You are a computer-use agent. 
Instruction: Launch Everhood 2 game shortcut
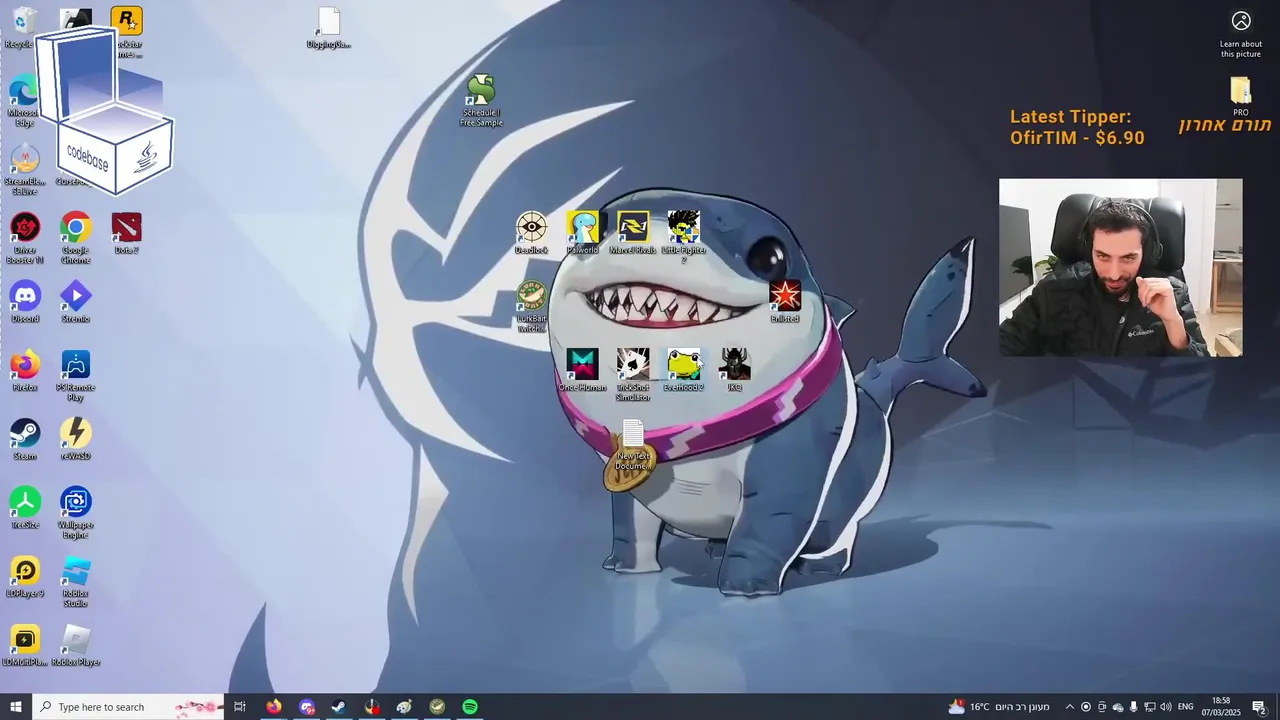(684, 370)
